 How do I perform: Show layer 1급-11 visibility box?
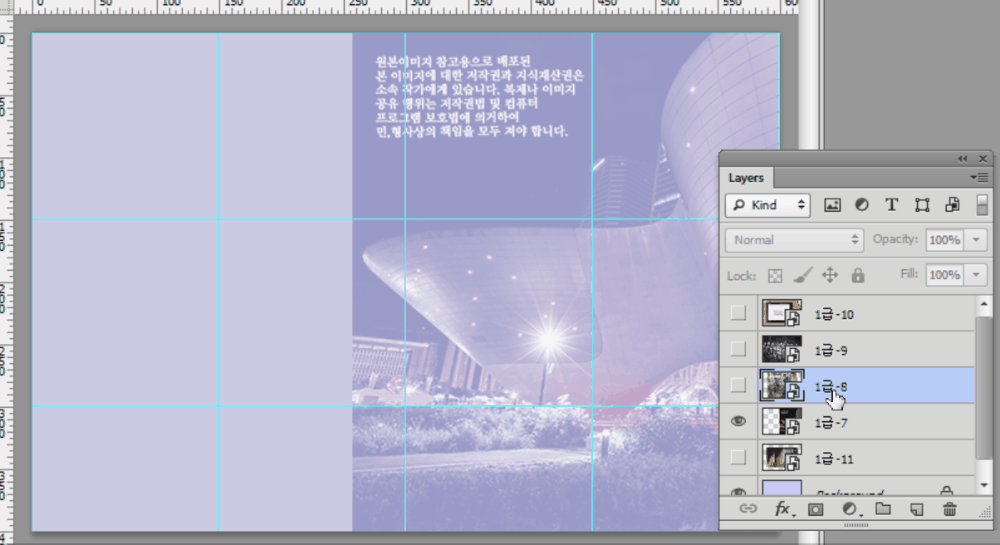tap(738, 457)
